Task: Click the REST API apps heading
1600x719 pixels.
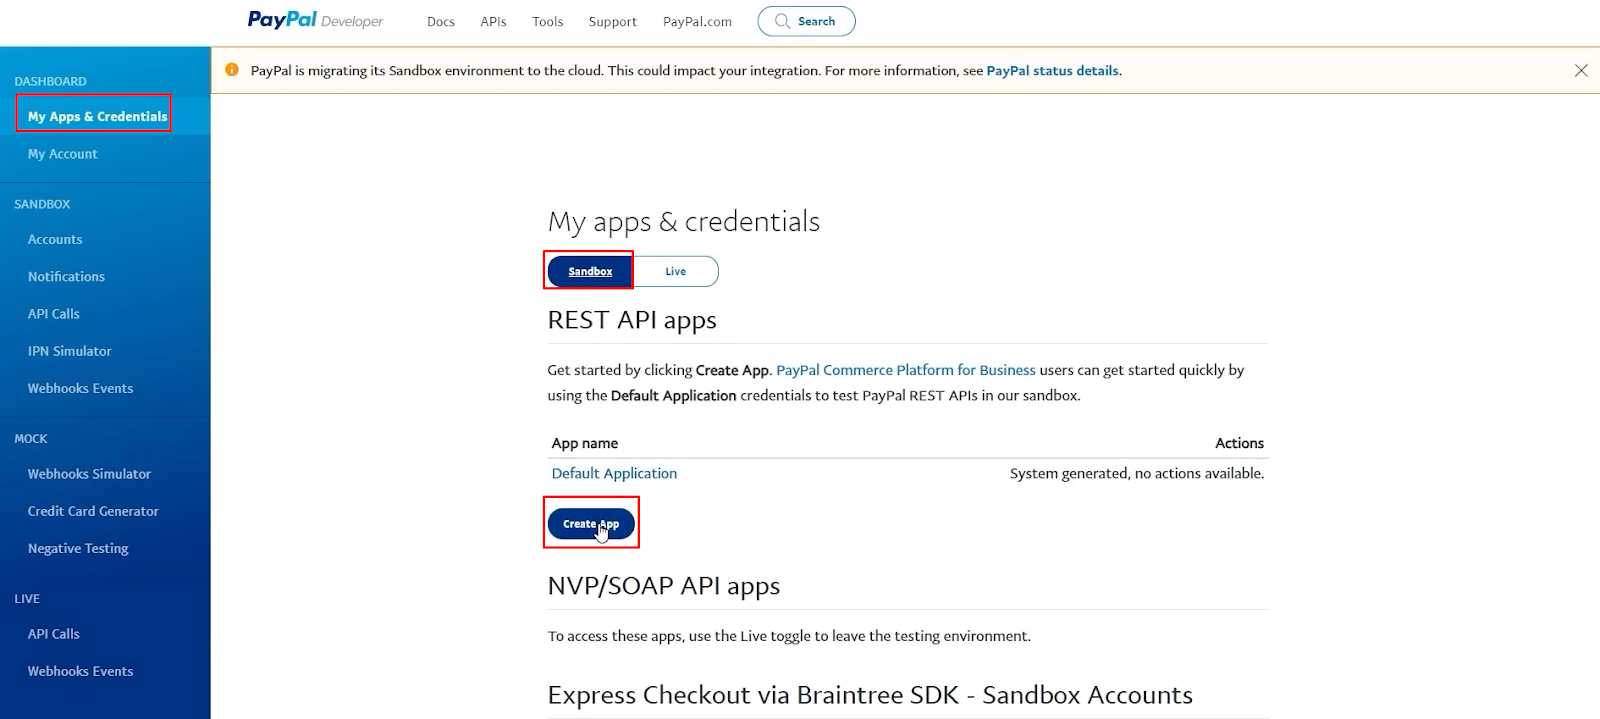Action: [x=632, y=320]
